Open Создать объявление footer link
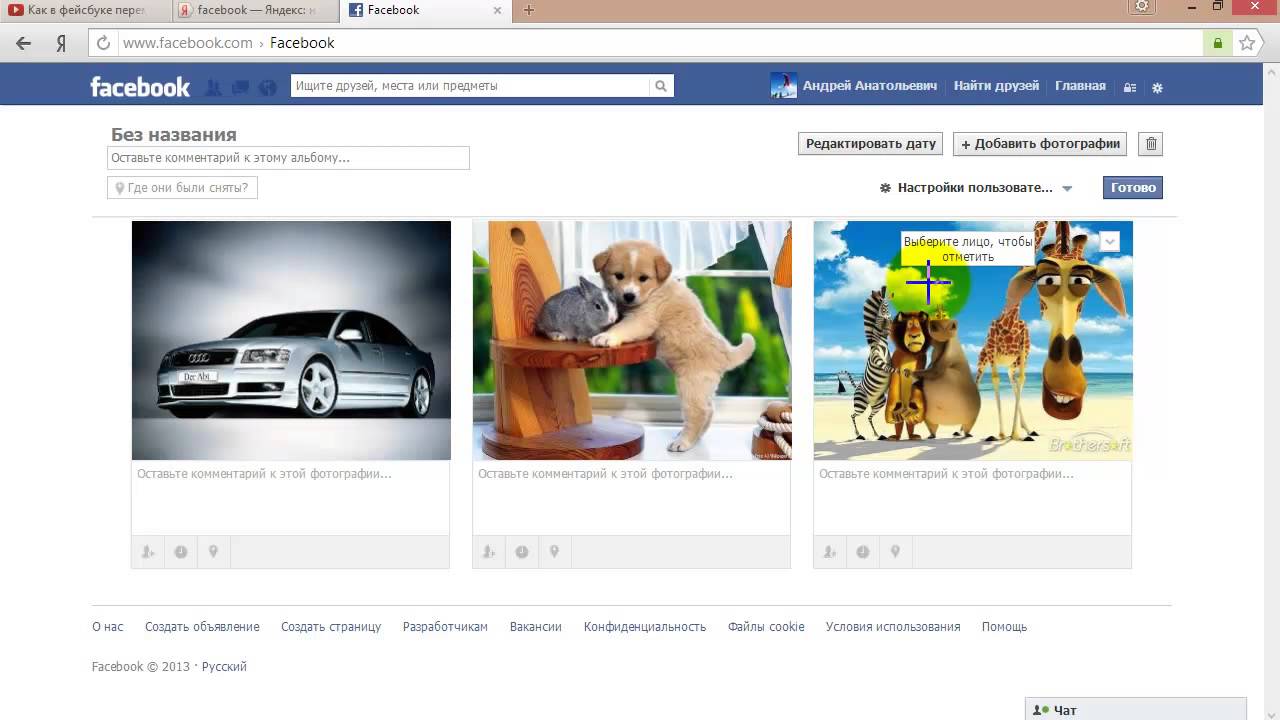This screenshot has height=720, width=1280. [x=202, y=627]
